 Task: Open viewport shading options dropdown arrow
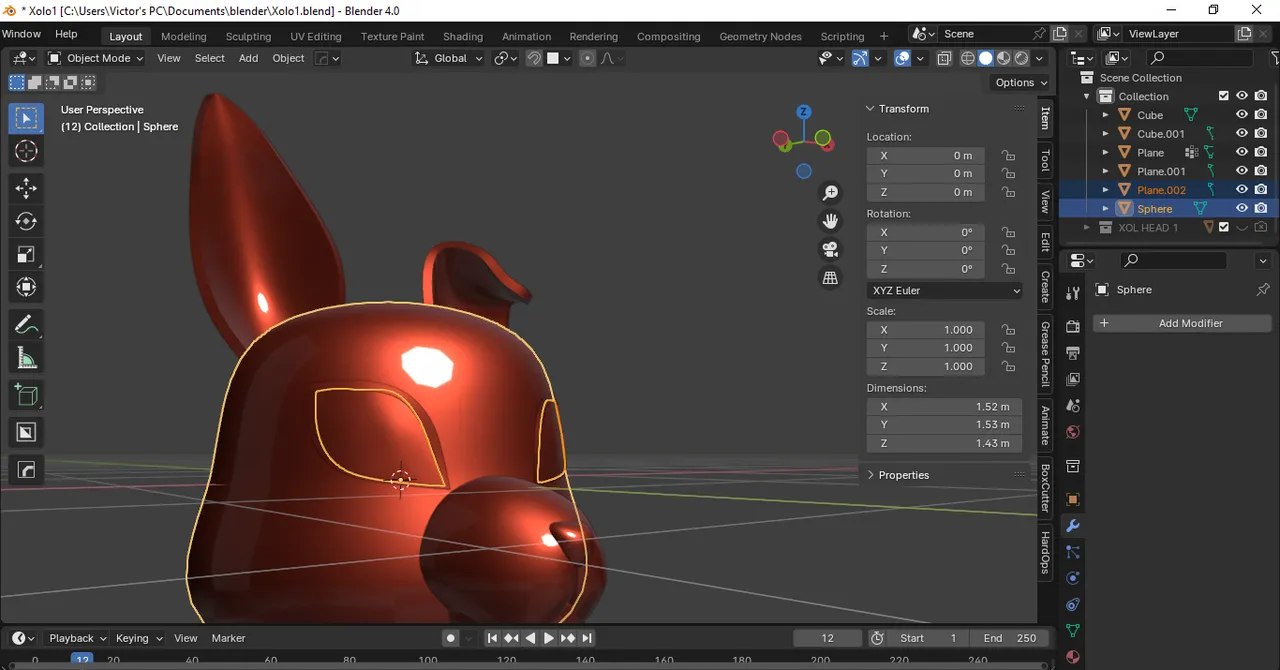coord(1041,58)
